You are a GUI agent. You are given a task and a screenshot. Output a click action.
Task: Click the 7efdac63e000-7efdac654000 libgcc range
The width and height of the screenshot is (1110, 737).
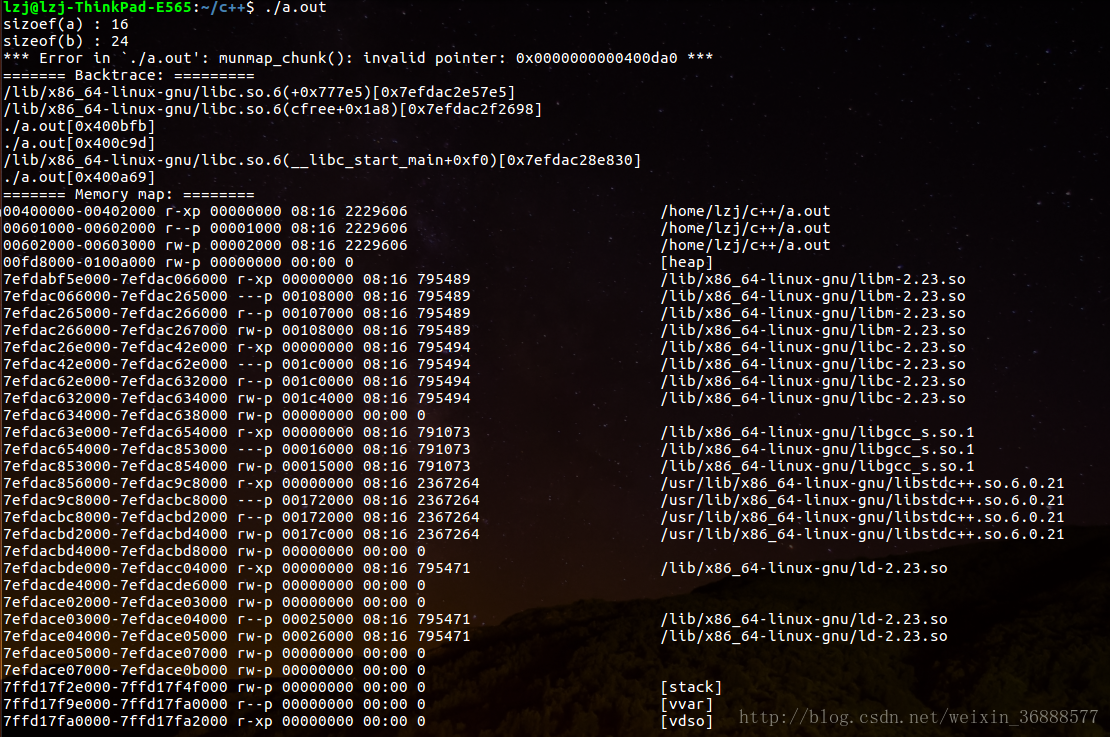[115, 433]
